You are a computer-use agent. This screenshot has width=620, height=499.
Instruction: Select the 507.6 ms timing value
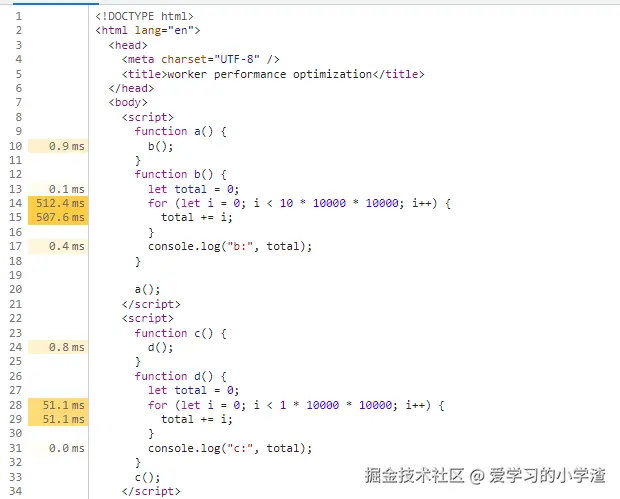60,217
